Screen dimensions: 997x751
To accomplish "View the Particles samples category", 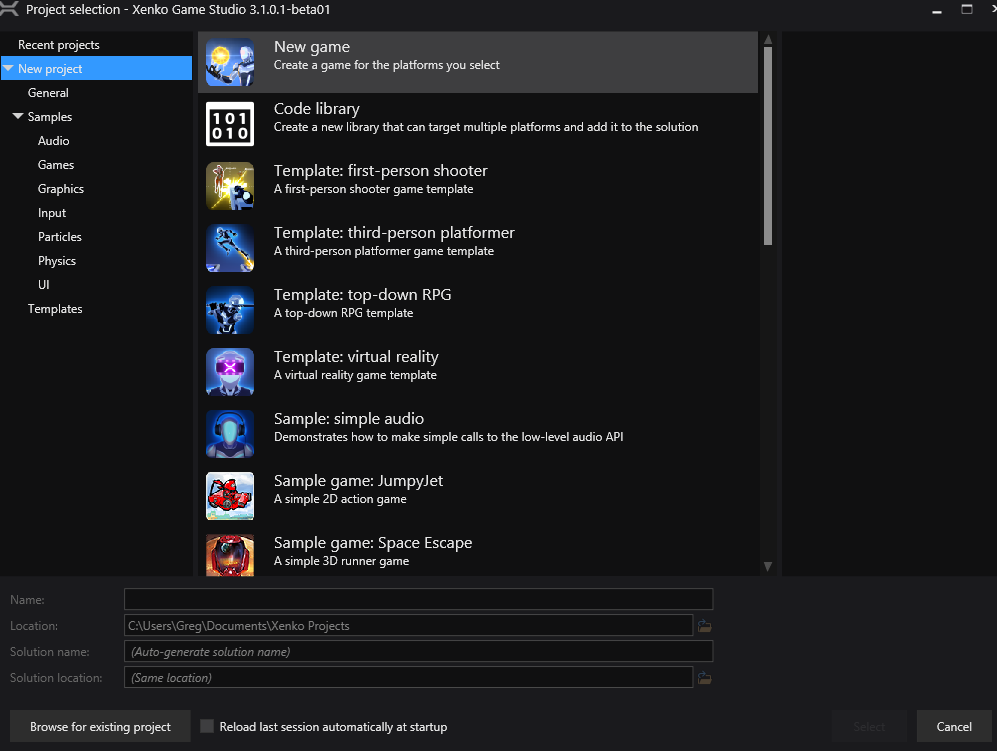I will pyautogui.click(x=60, y=237).
